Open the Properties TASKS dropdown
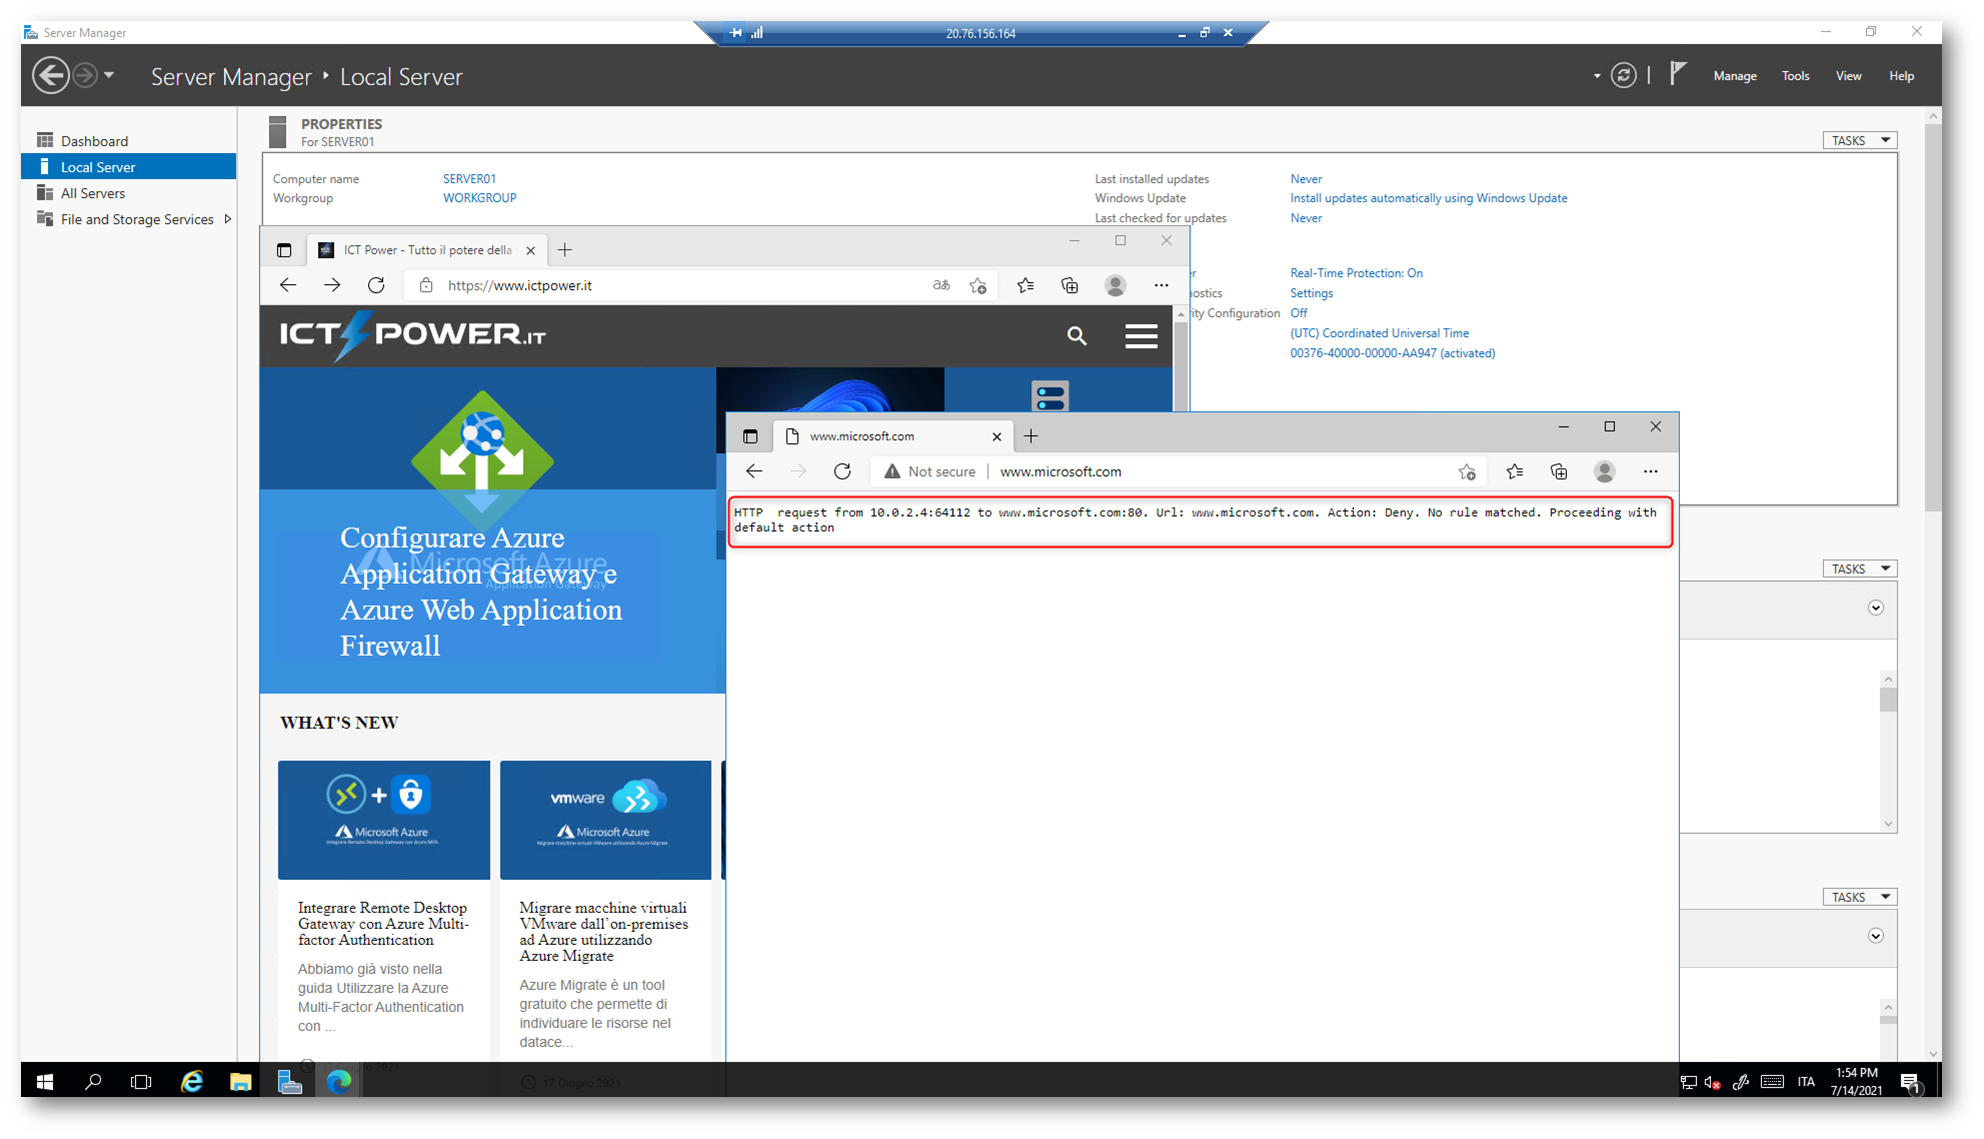The height and width of the screenshot is (1139, 1984). (1859, 141)
